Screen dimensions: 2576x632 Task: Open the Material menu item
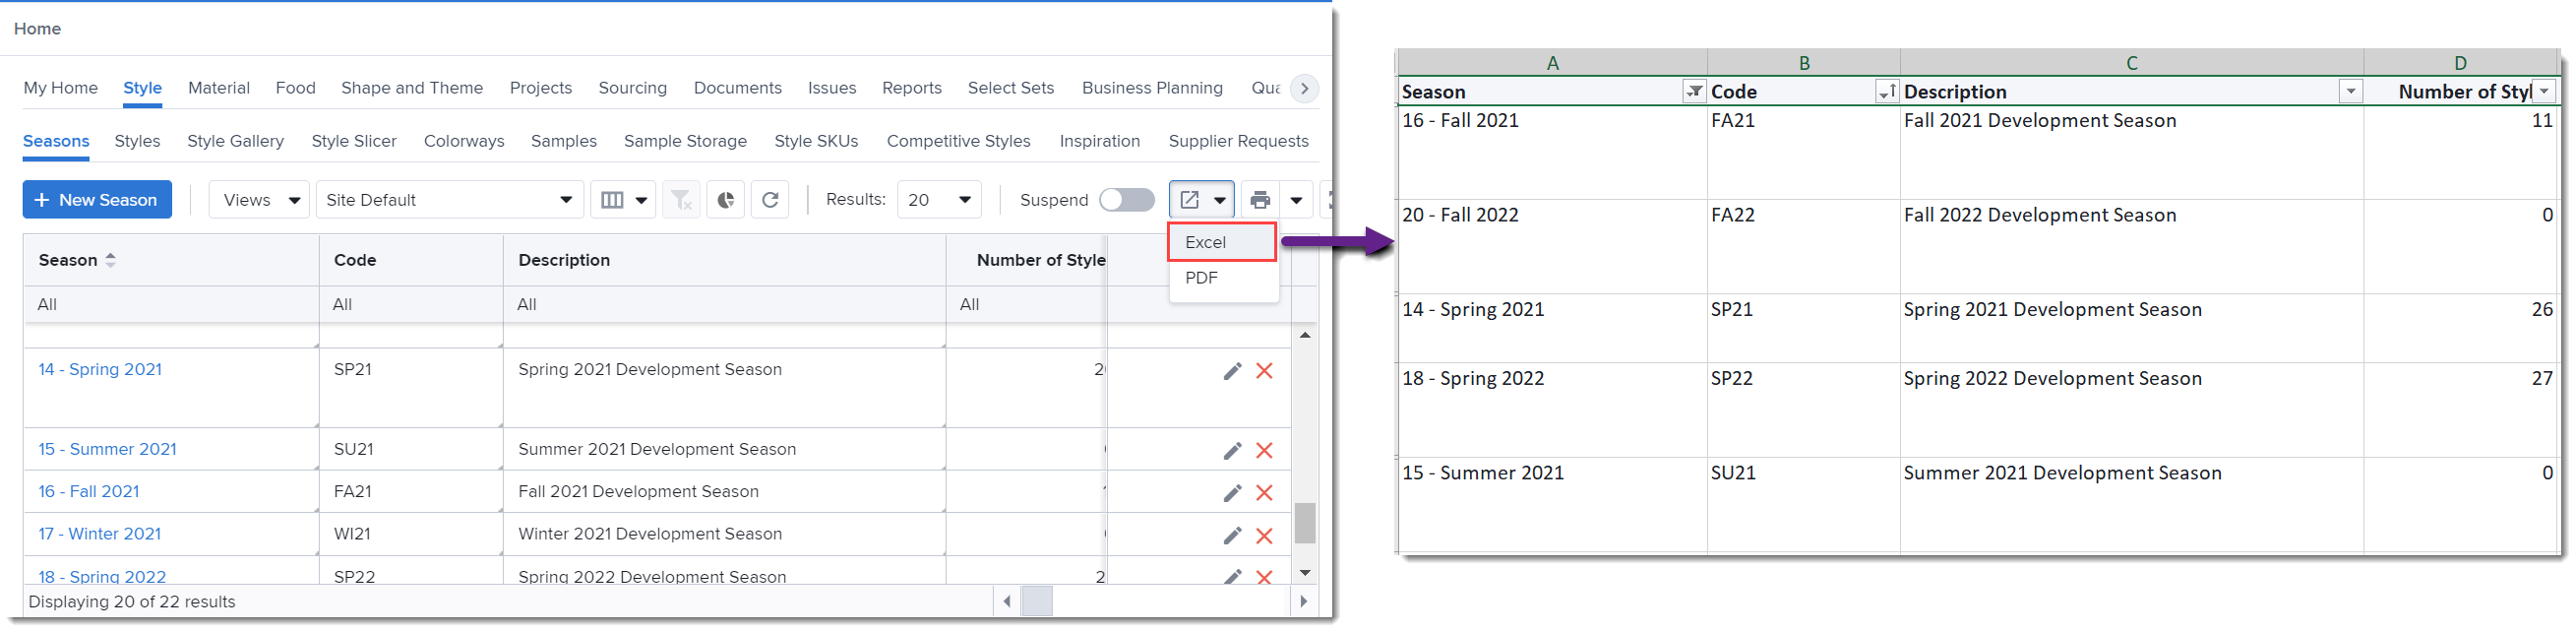[x=219, y=88]
